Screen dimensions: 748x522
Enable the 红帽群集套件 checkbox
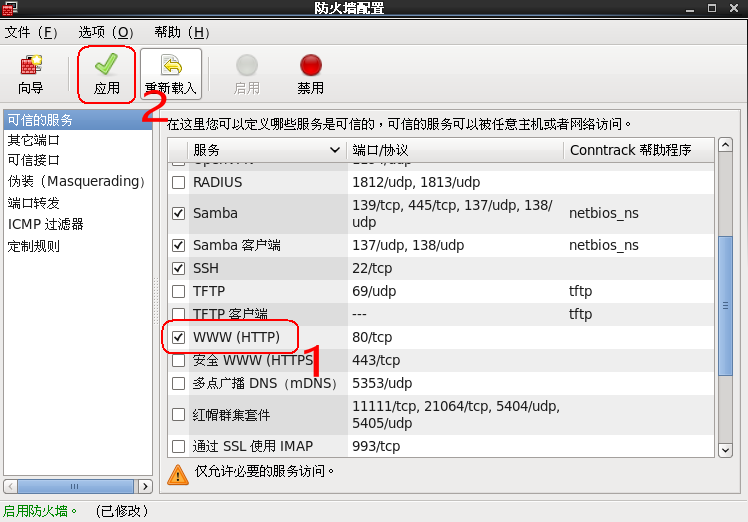178,415
